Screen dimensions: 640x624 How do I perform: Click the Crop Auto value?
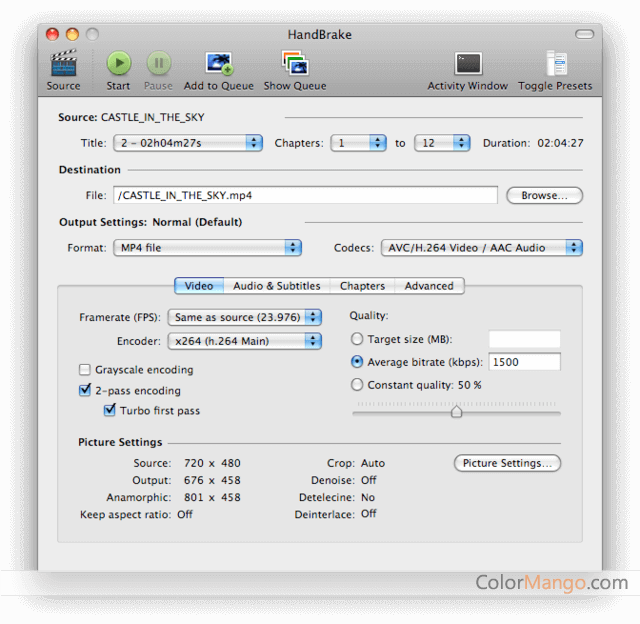coord(373,463)
